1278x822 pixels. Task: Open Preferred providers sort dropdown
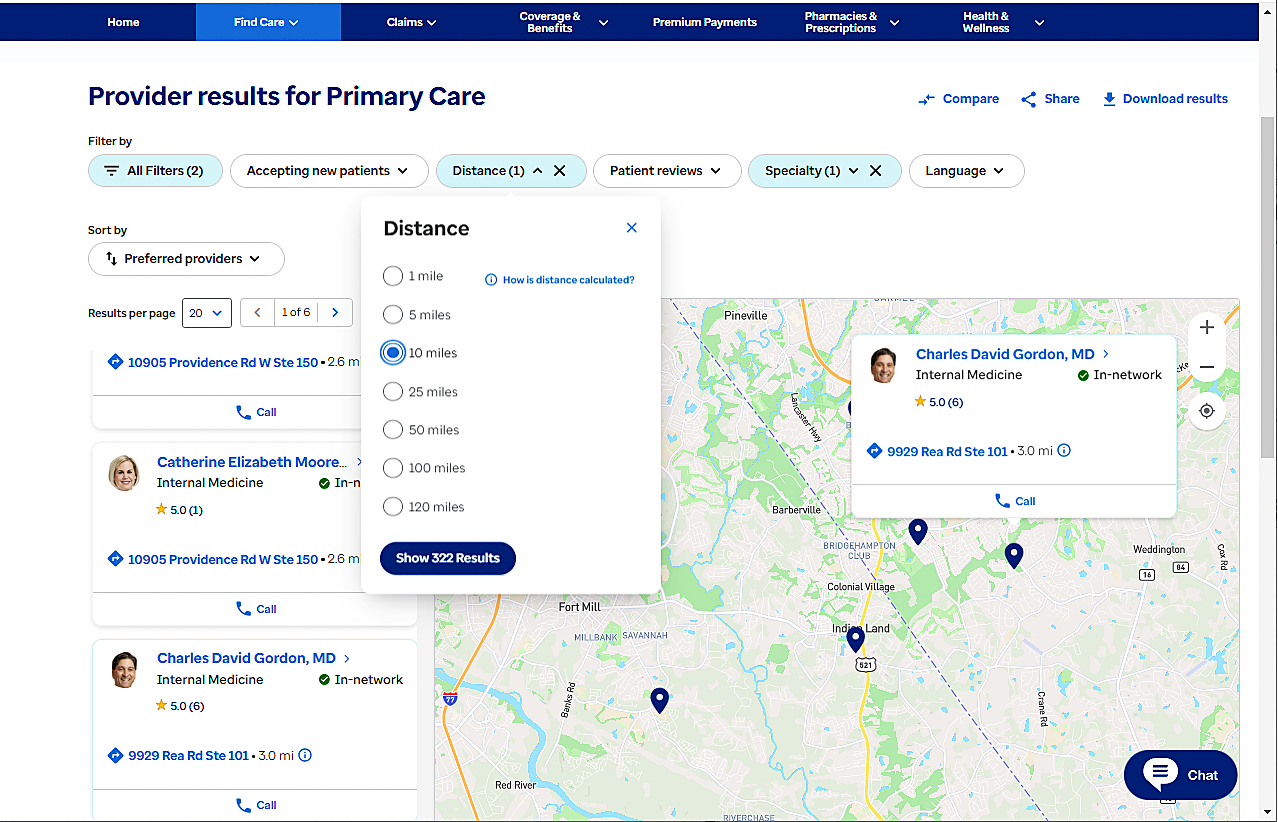pos(186,259)
